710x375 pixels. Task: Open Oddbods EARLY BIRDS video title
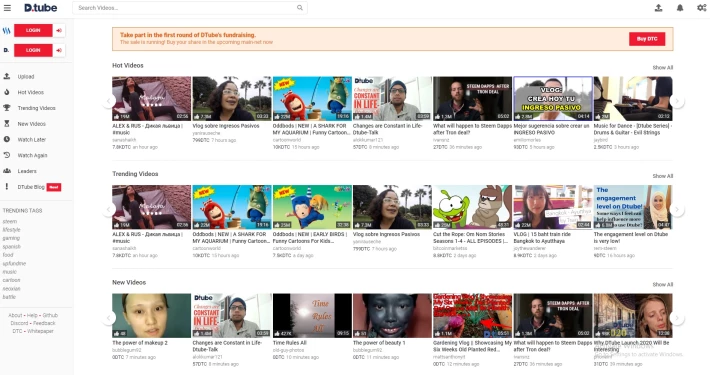310,238
